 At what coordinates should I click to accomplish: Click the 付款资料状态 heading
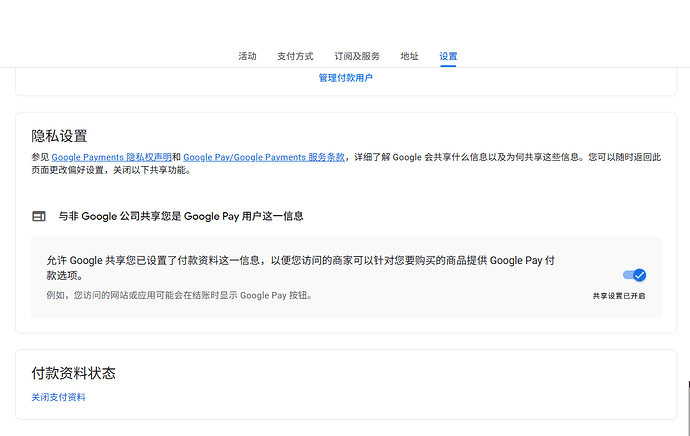tap(73, 373)
